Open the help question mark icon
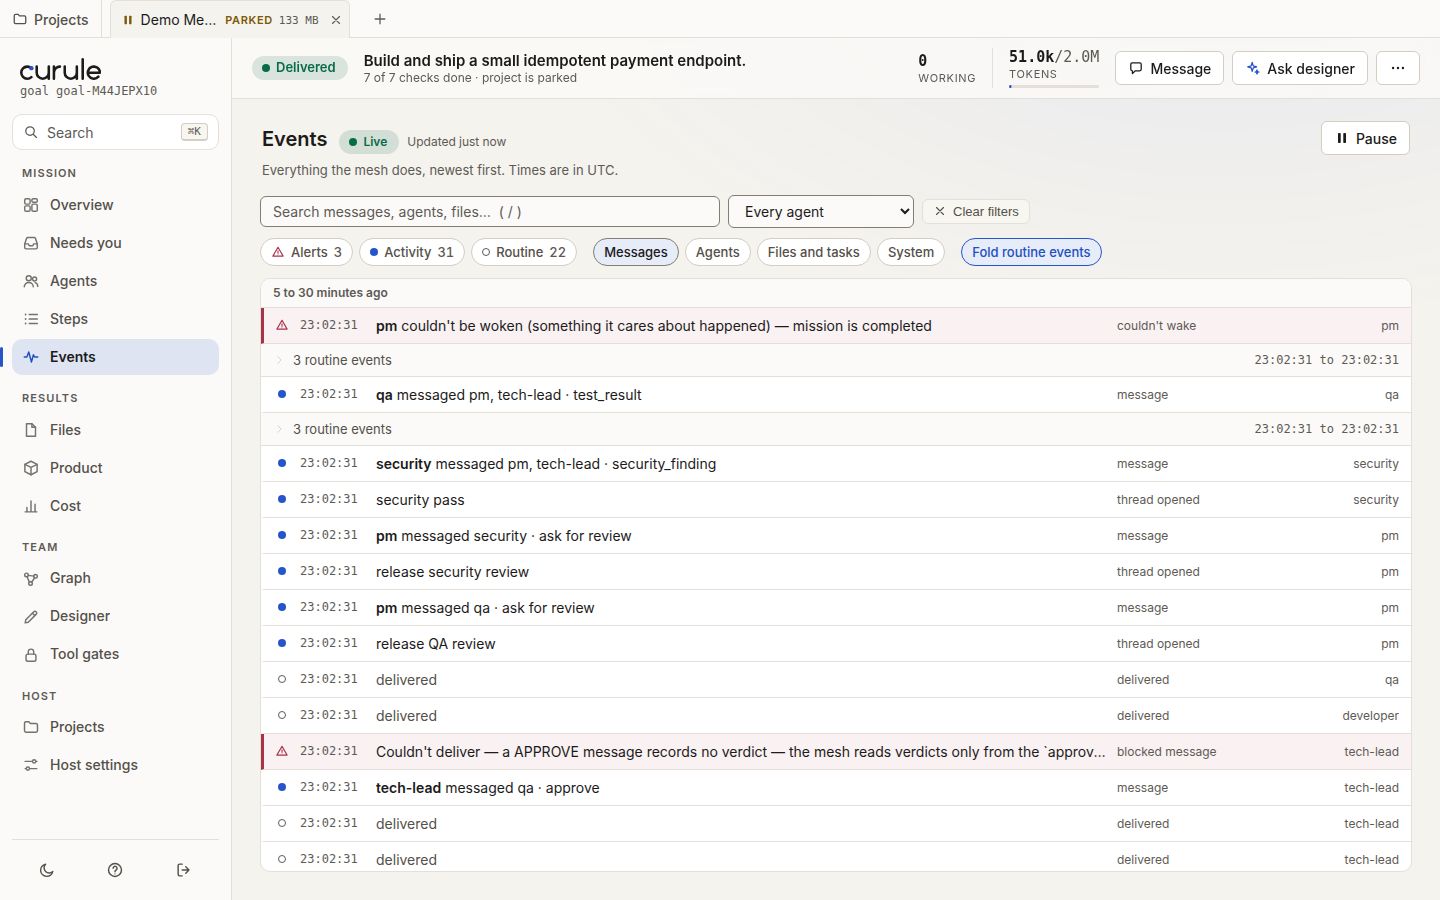Image resolution: width=1440 pixels, height=900 pixels. coord(115,870)
